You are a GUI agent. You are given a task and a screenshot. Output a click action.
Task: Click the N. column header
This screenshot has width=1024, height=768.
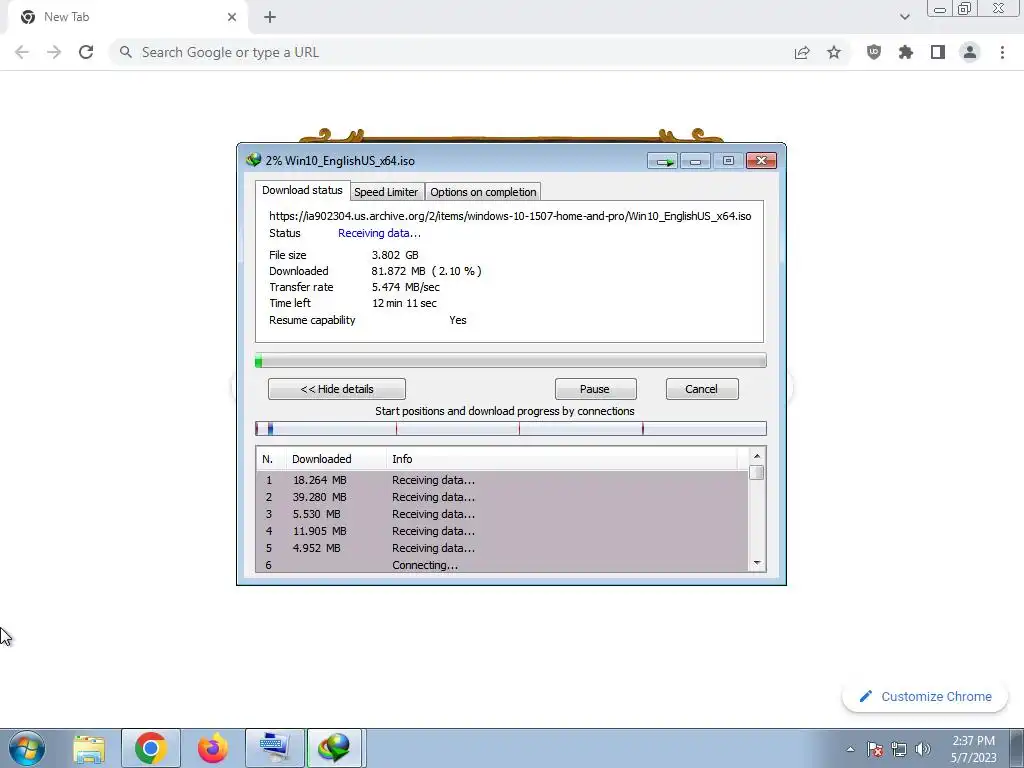coord(270,459)
